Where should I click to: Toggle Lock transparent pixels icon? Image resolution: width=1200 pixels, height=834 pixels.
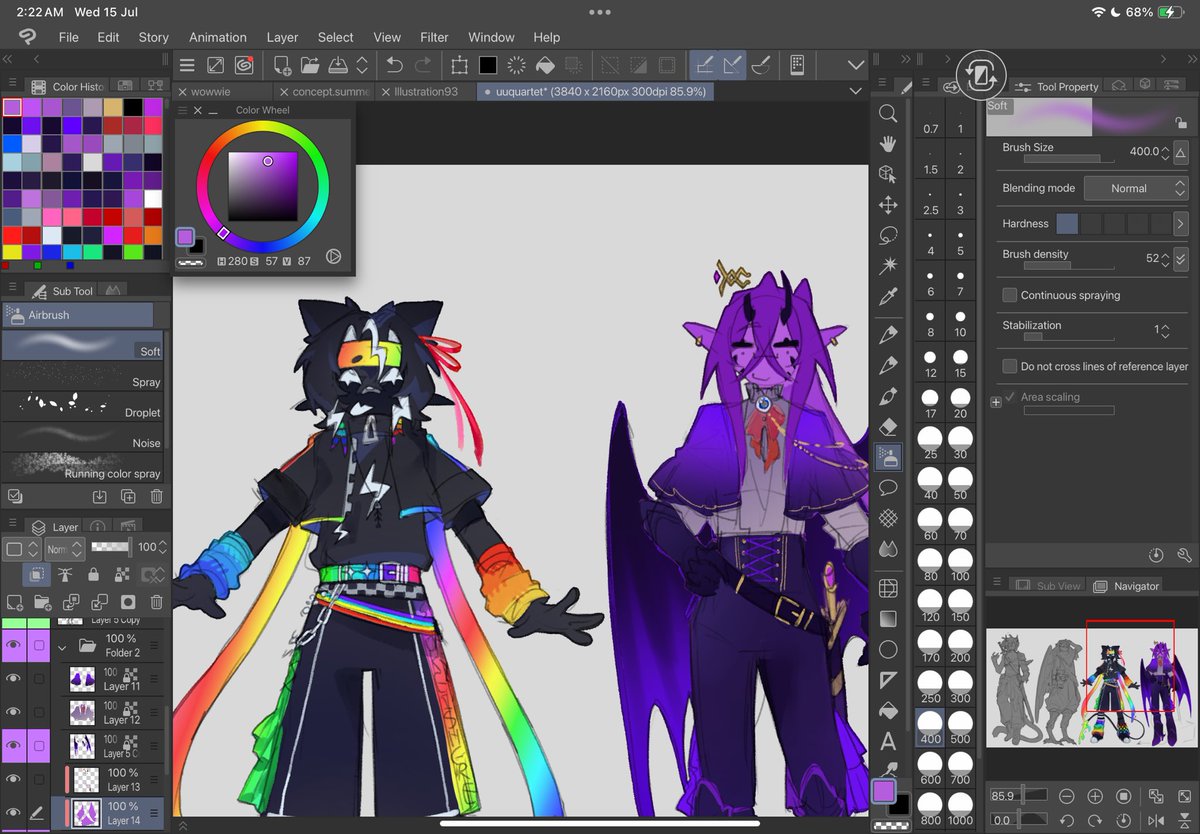(x=121, y=574)
